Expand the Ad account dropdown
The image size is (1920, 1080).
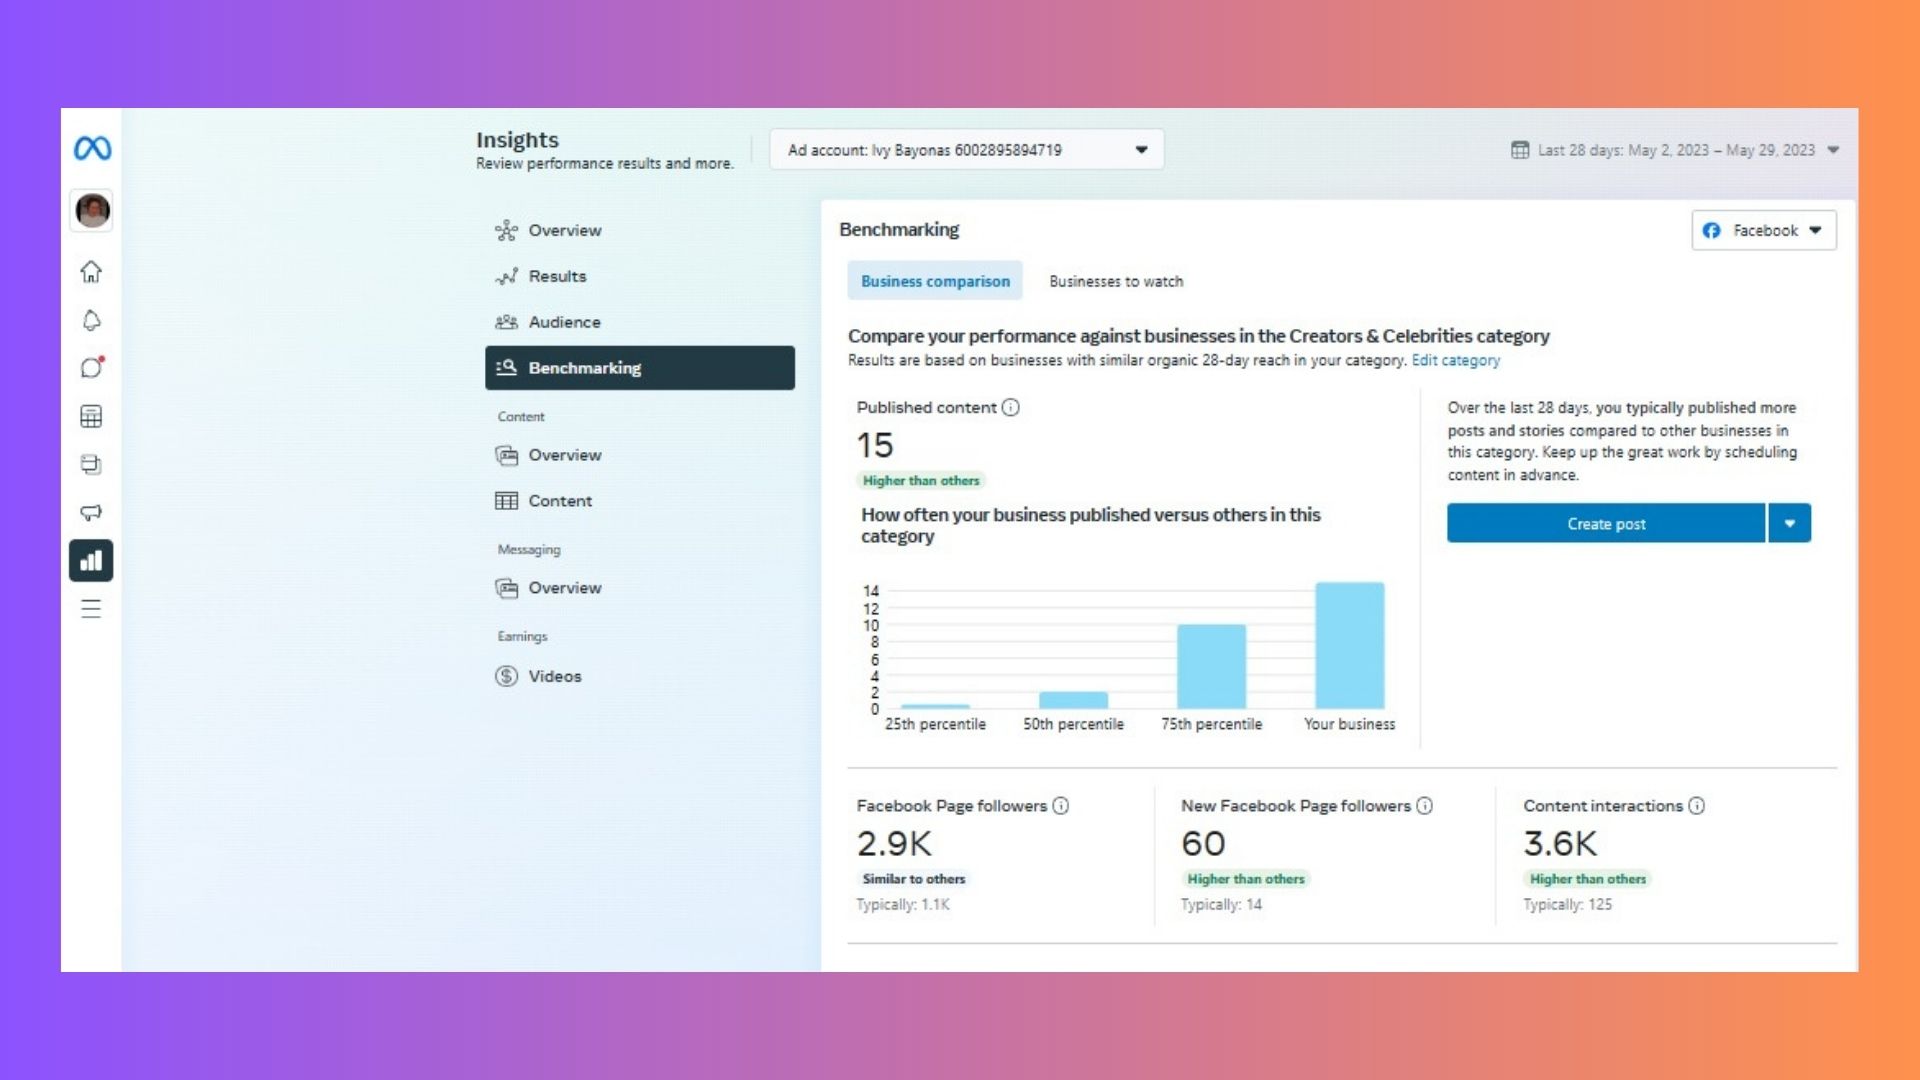point(966,150)
